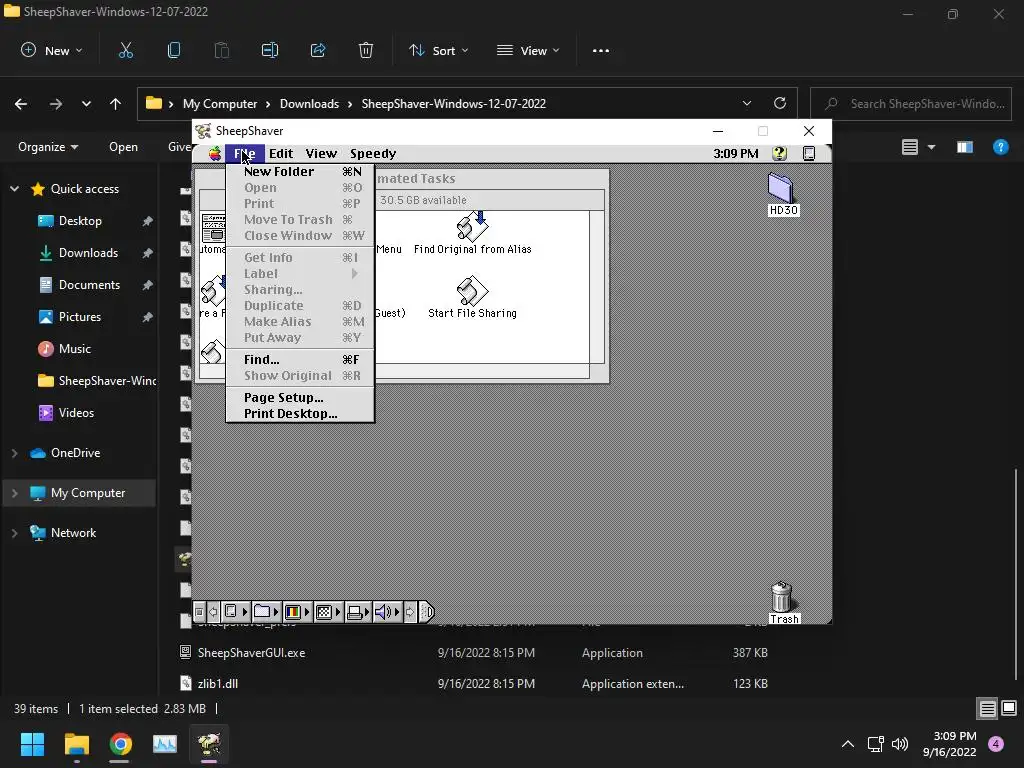The width and height of the screenshot is (1024, 768).
Task: Switch to details view at bottom right
Action: point(987,709)
